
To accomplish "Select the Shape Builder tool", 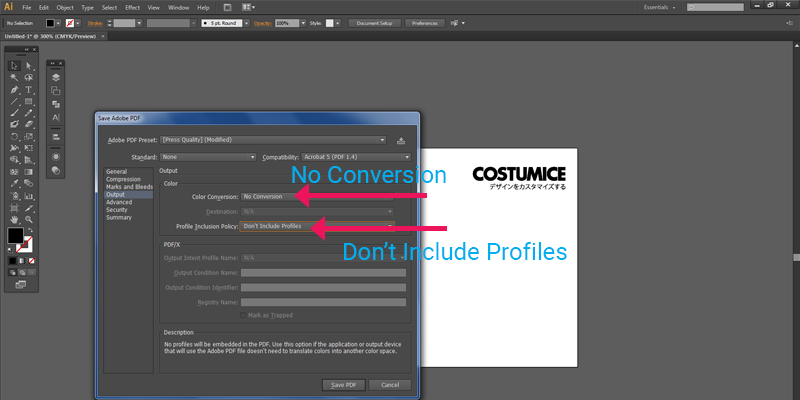I will [x=14, y=160].
